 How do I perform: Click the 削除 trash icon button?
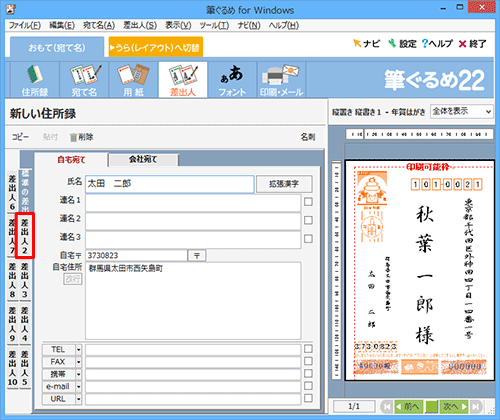point(81,137)
